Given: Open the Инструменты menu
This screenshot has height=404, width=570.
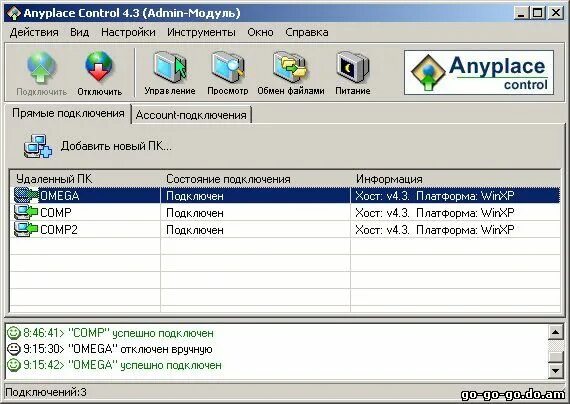Looking at the screenshot, I should [x=201, y=32].
